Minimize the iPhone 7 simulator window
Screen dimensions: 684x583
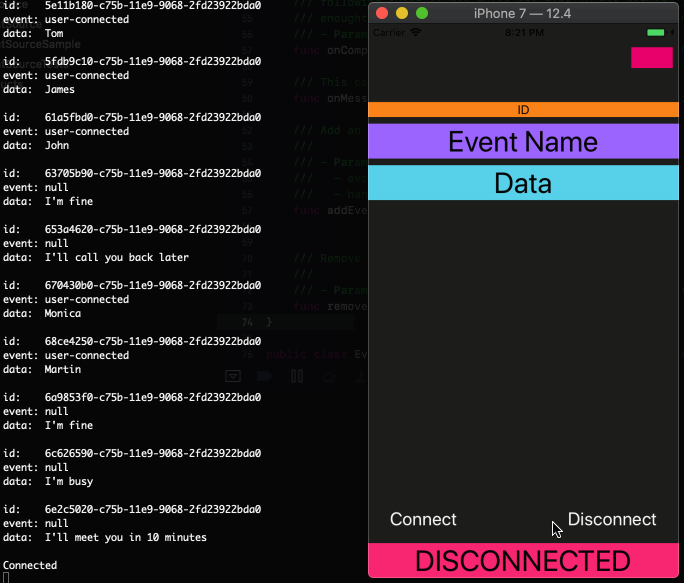coord(402,14)
